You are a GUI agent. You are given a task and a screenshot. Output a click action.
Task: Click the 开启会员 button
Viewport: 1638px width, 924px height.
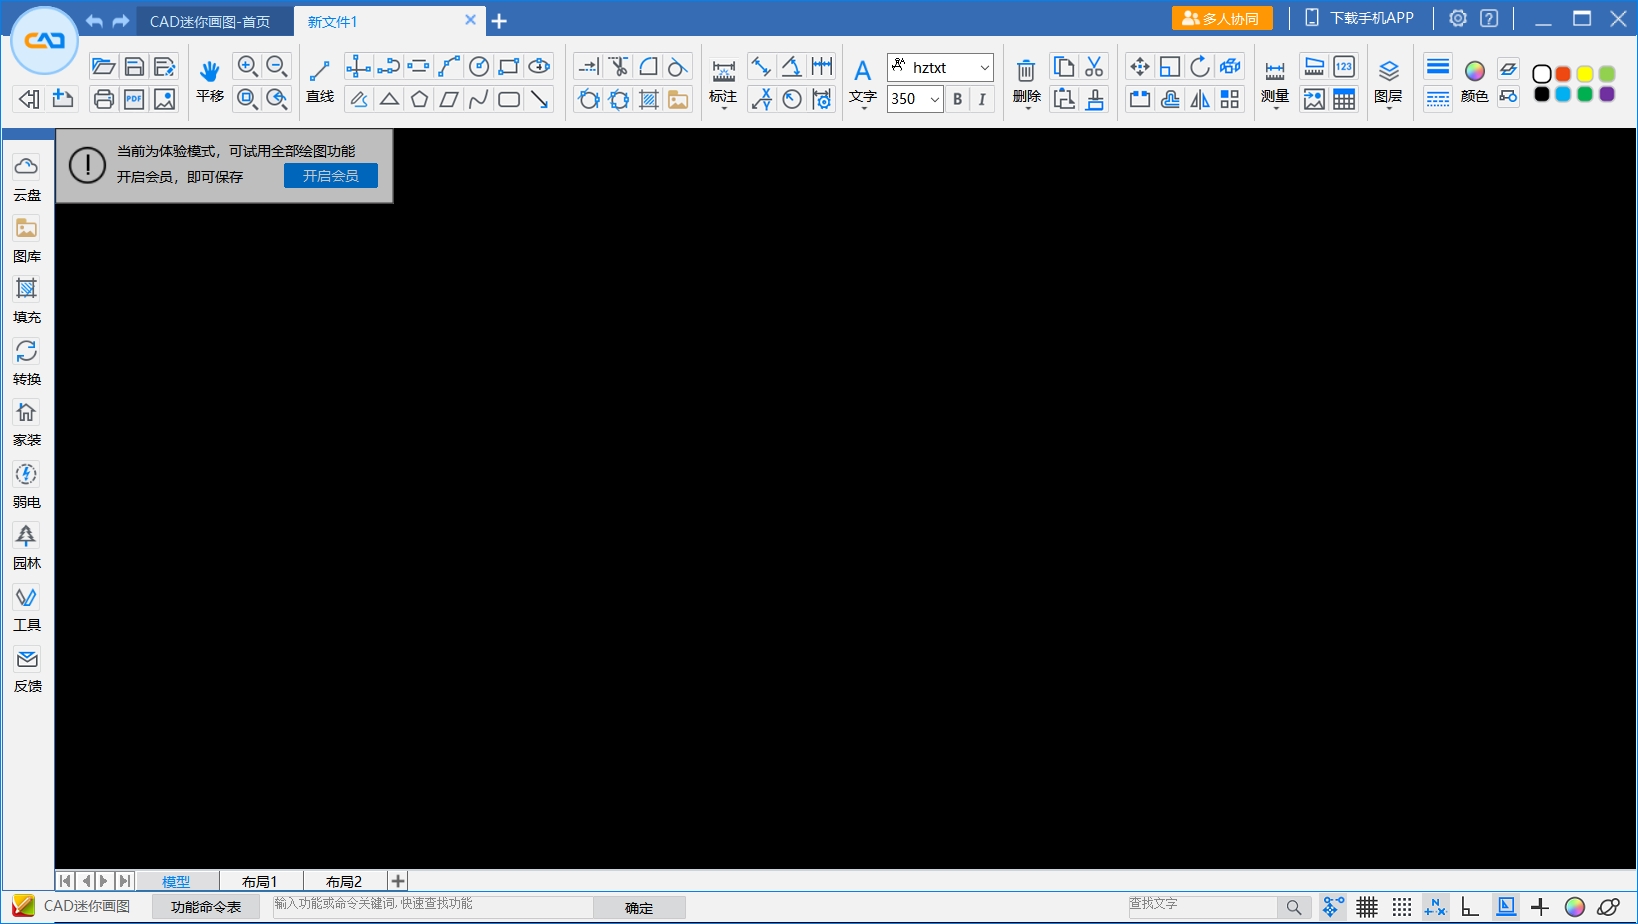(331, 176)
